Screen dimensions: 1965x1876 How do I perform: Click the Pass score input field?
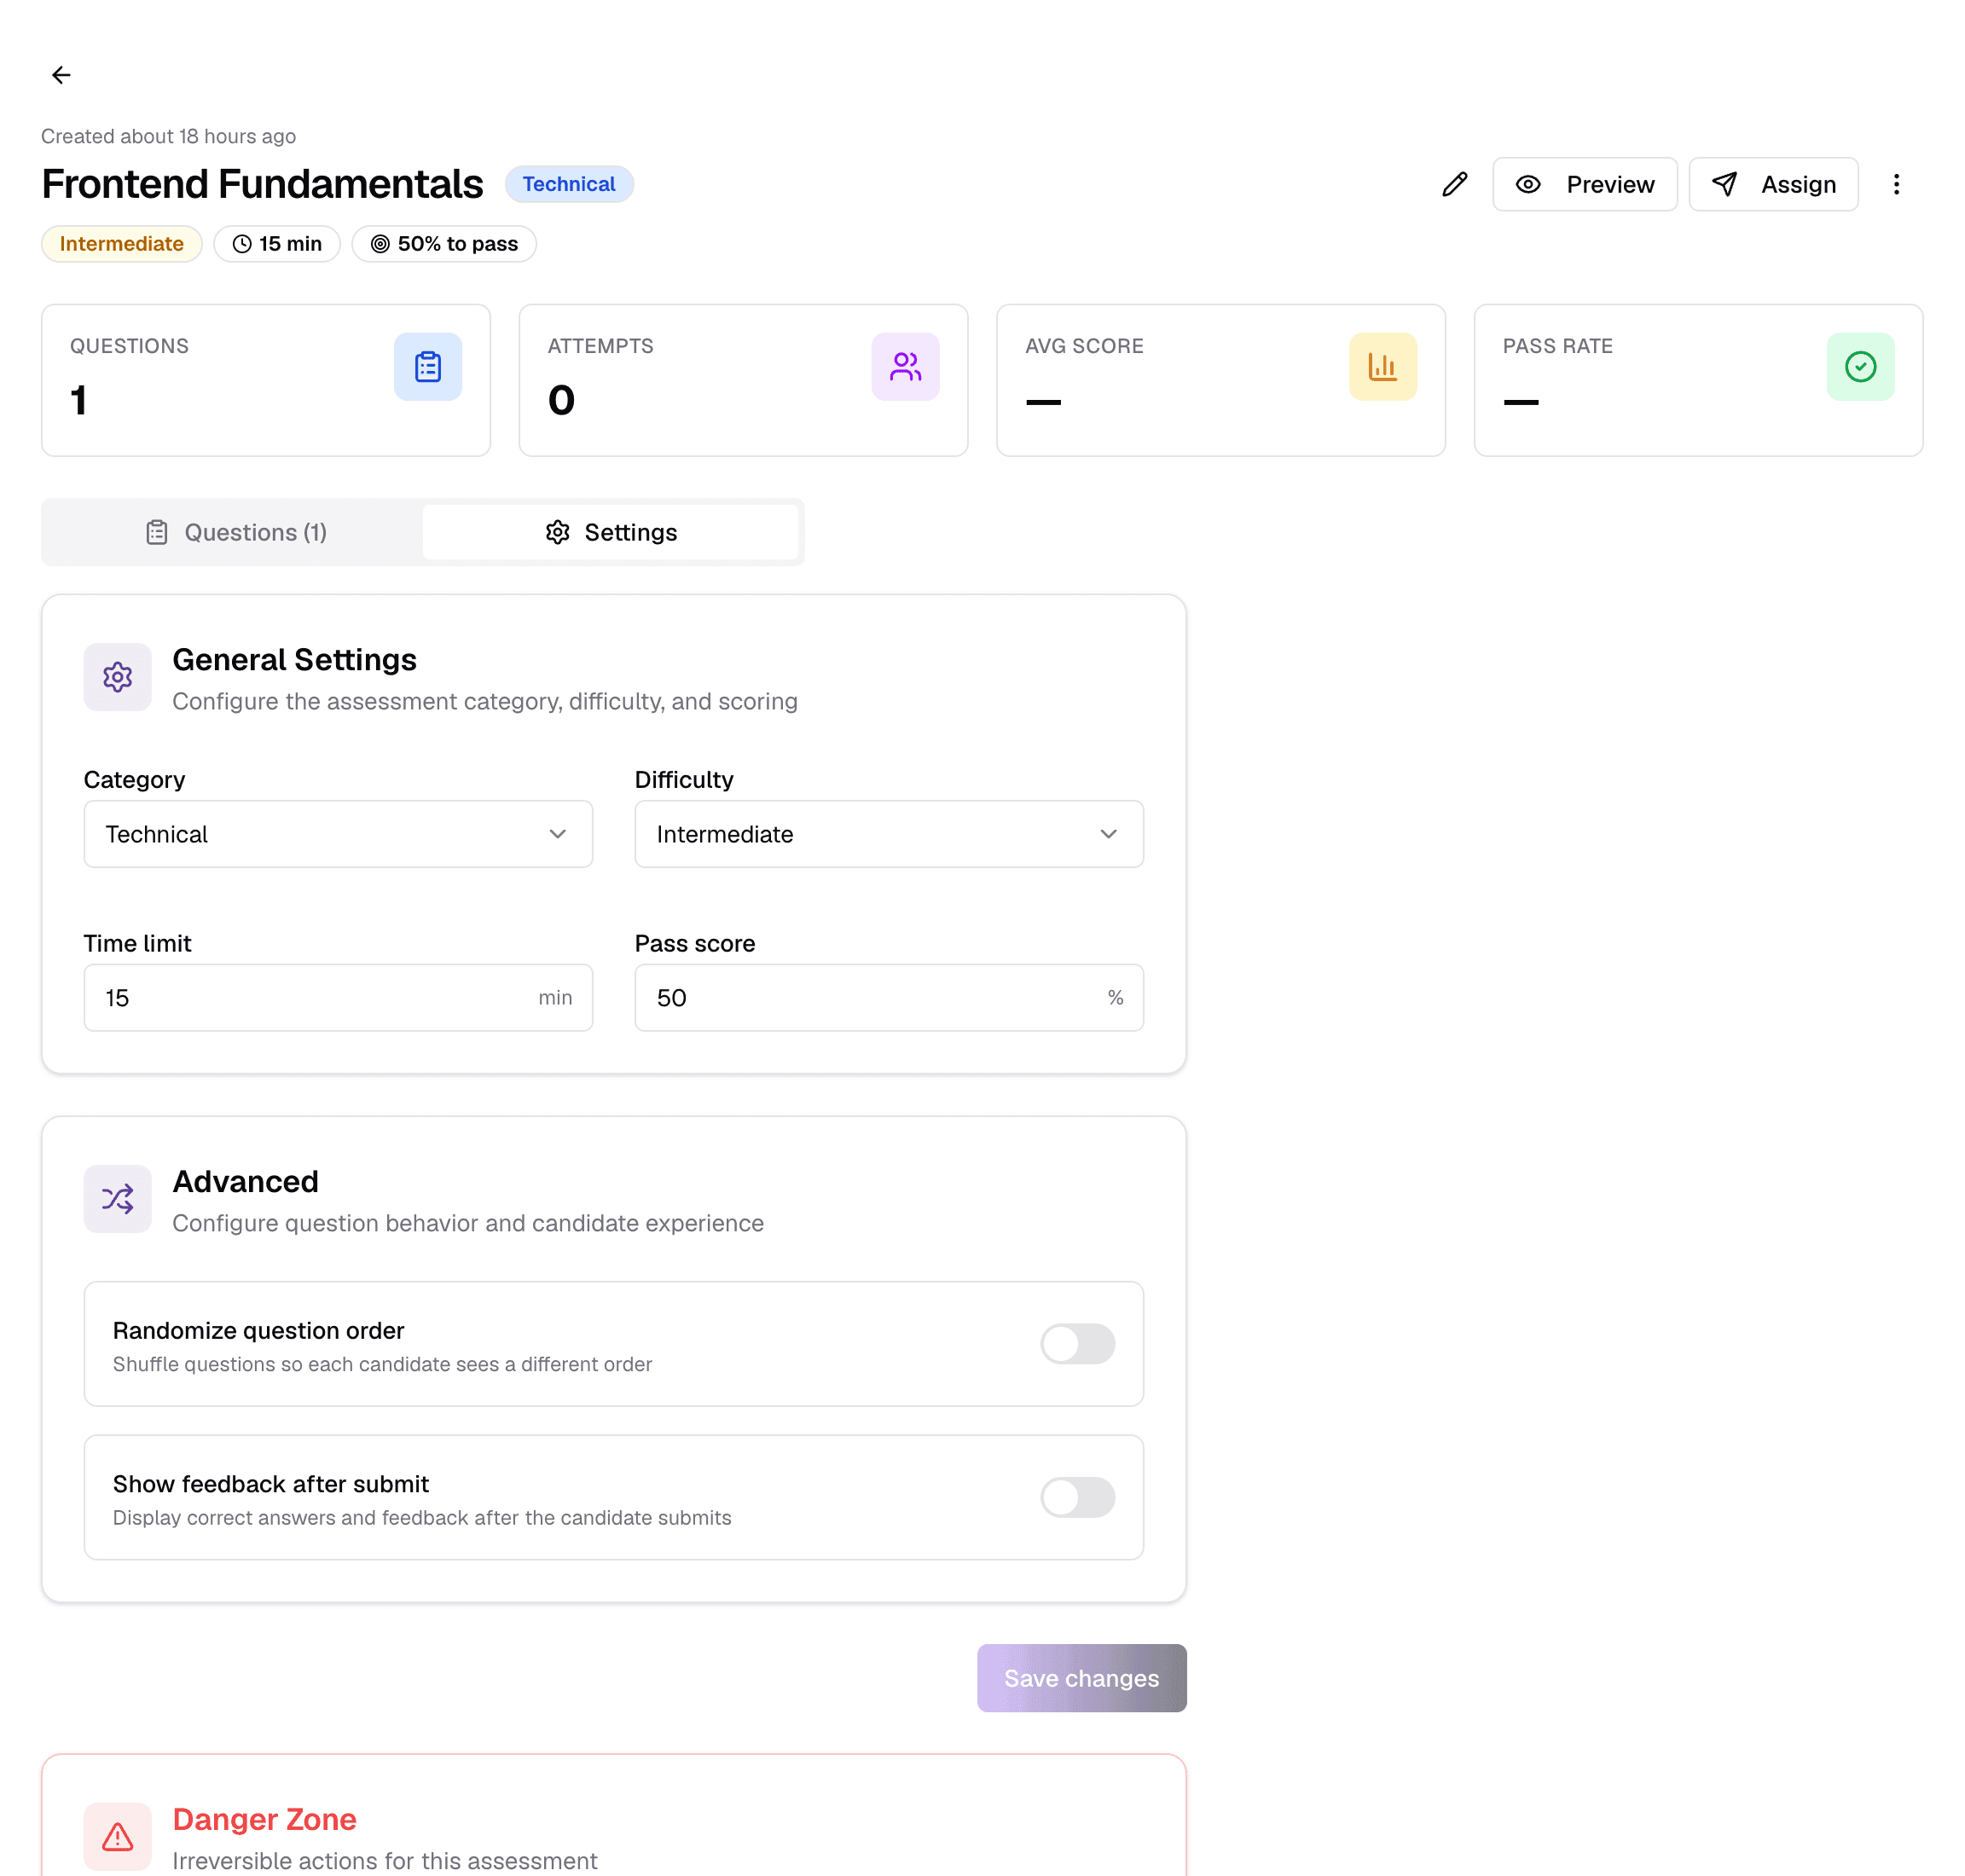tap(889, 998)
